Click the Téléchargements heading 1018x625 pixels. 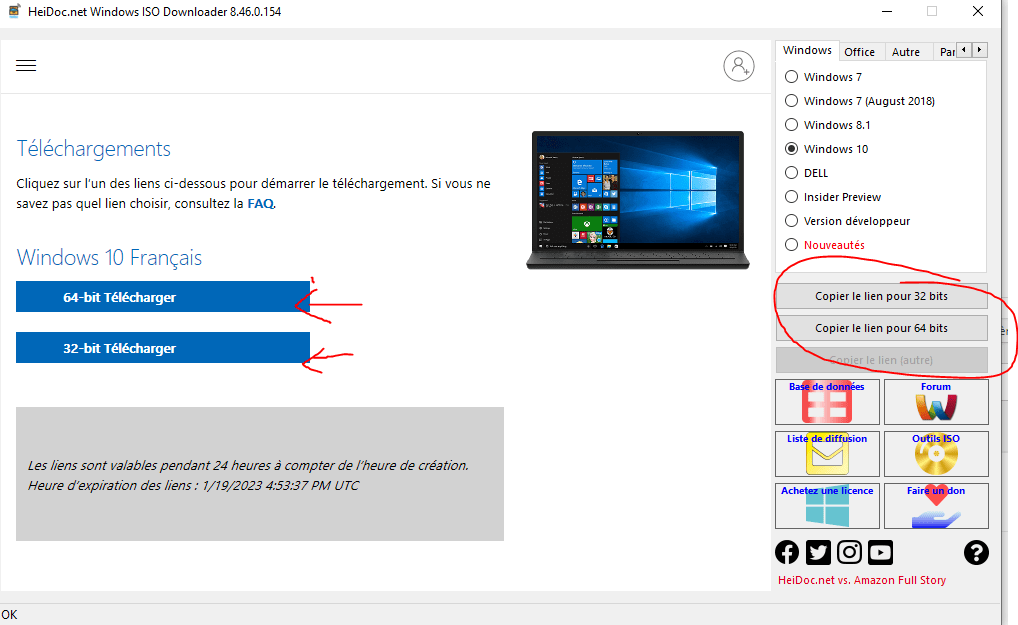pos(93,149)
